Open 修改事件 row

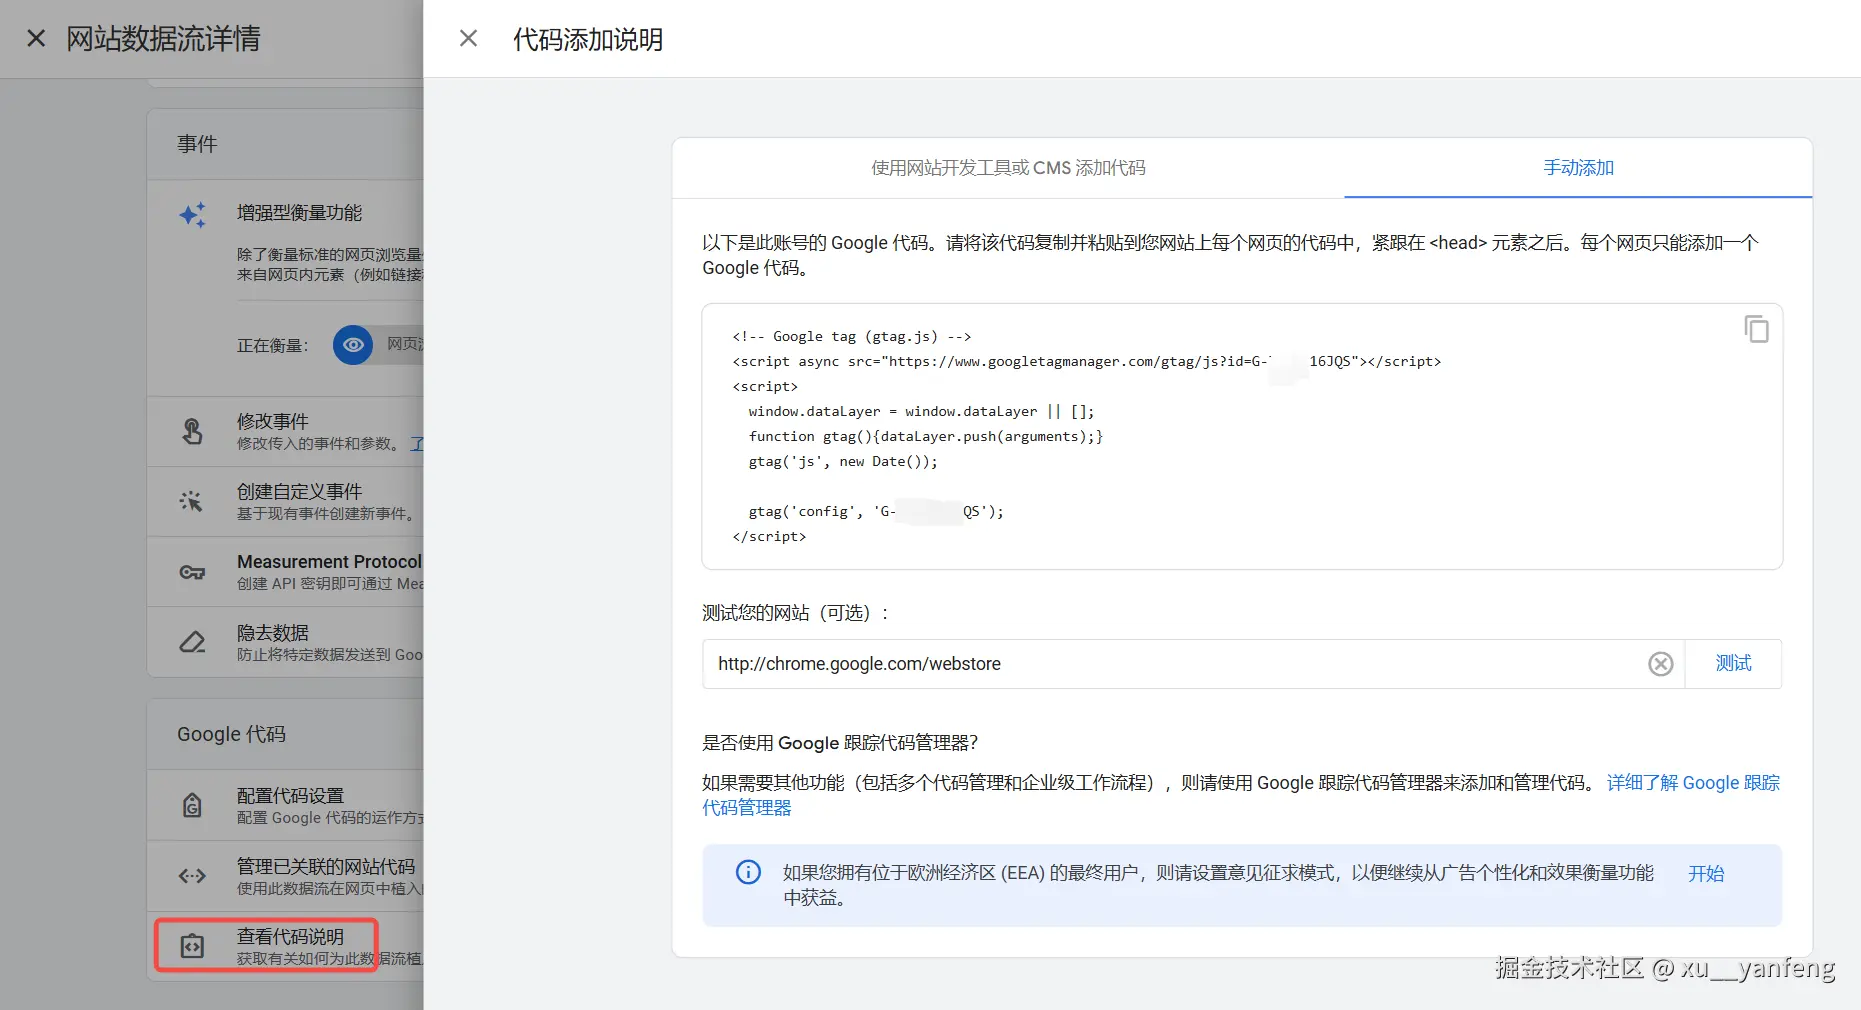(x=286, y=431)
